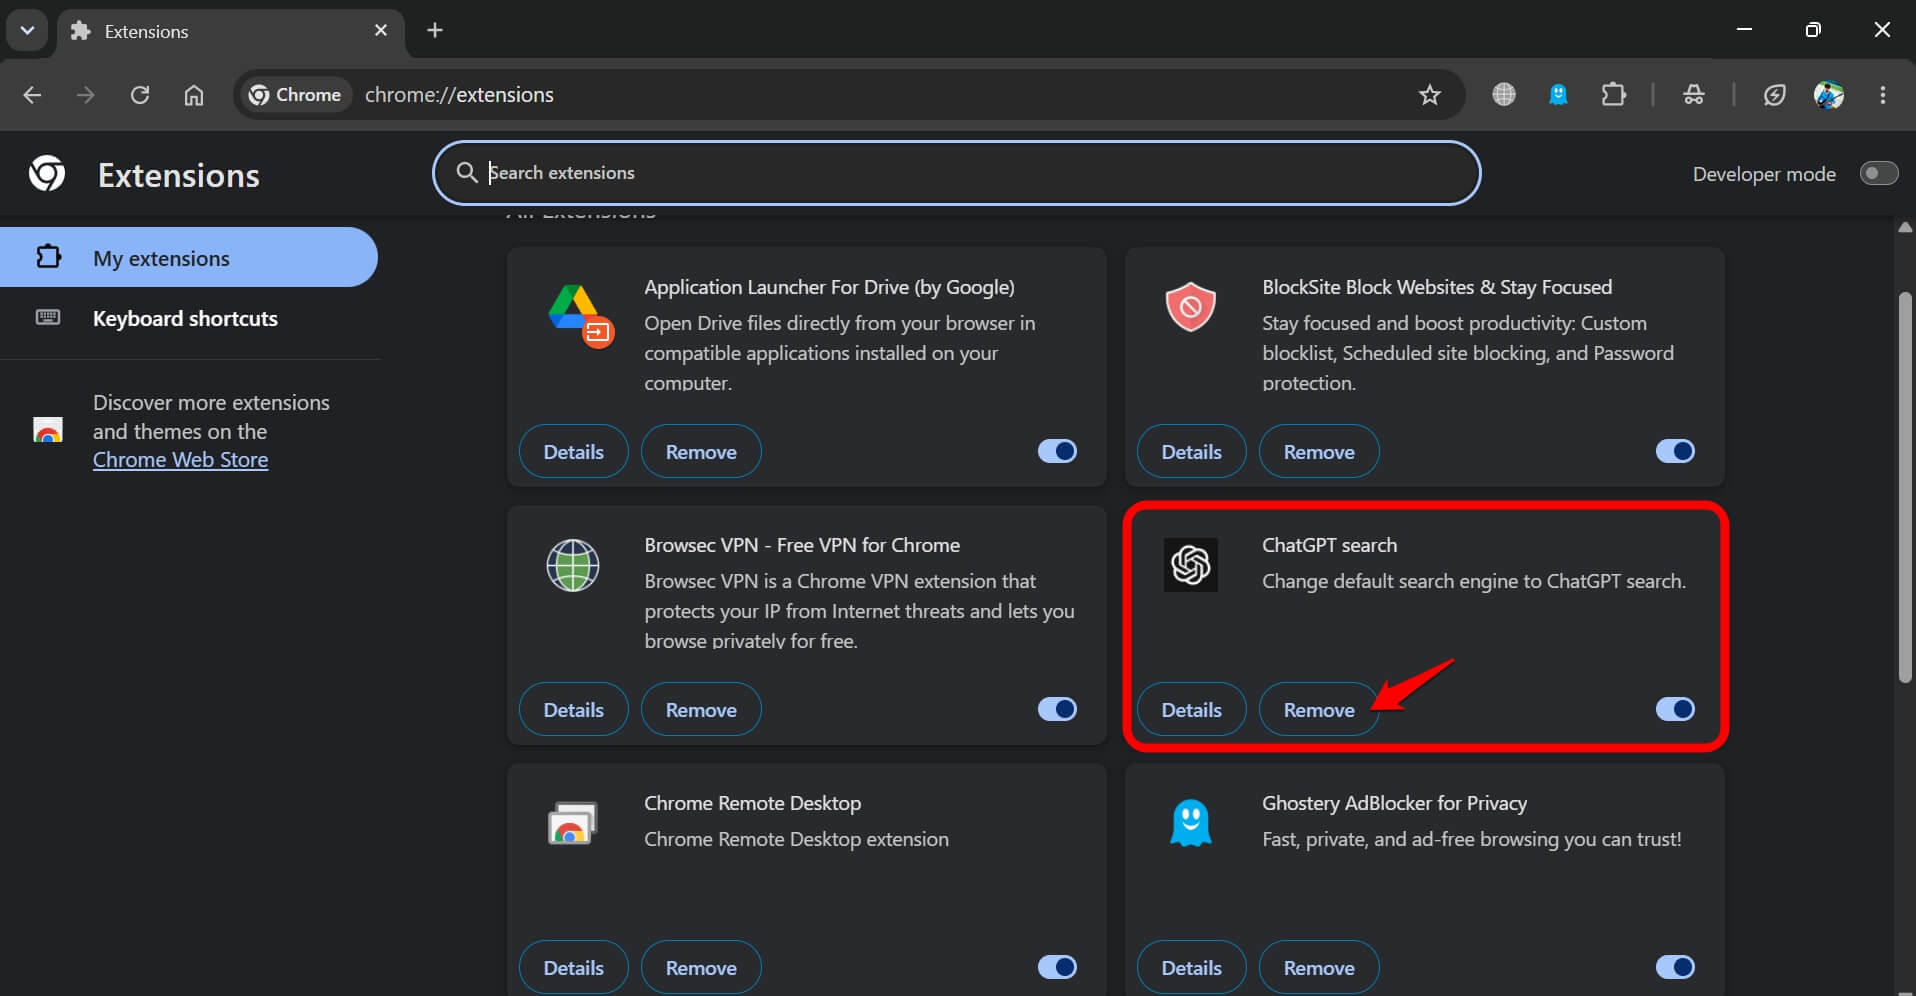Click Ghostery AdBlocker ghost icon
Screen dimensions: 1916x996
pyautogui.click(x=1190, y=823)
